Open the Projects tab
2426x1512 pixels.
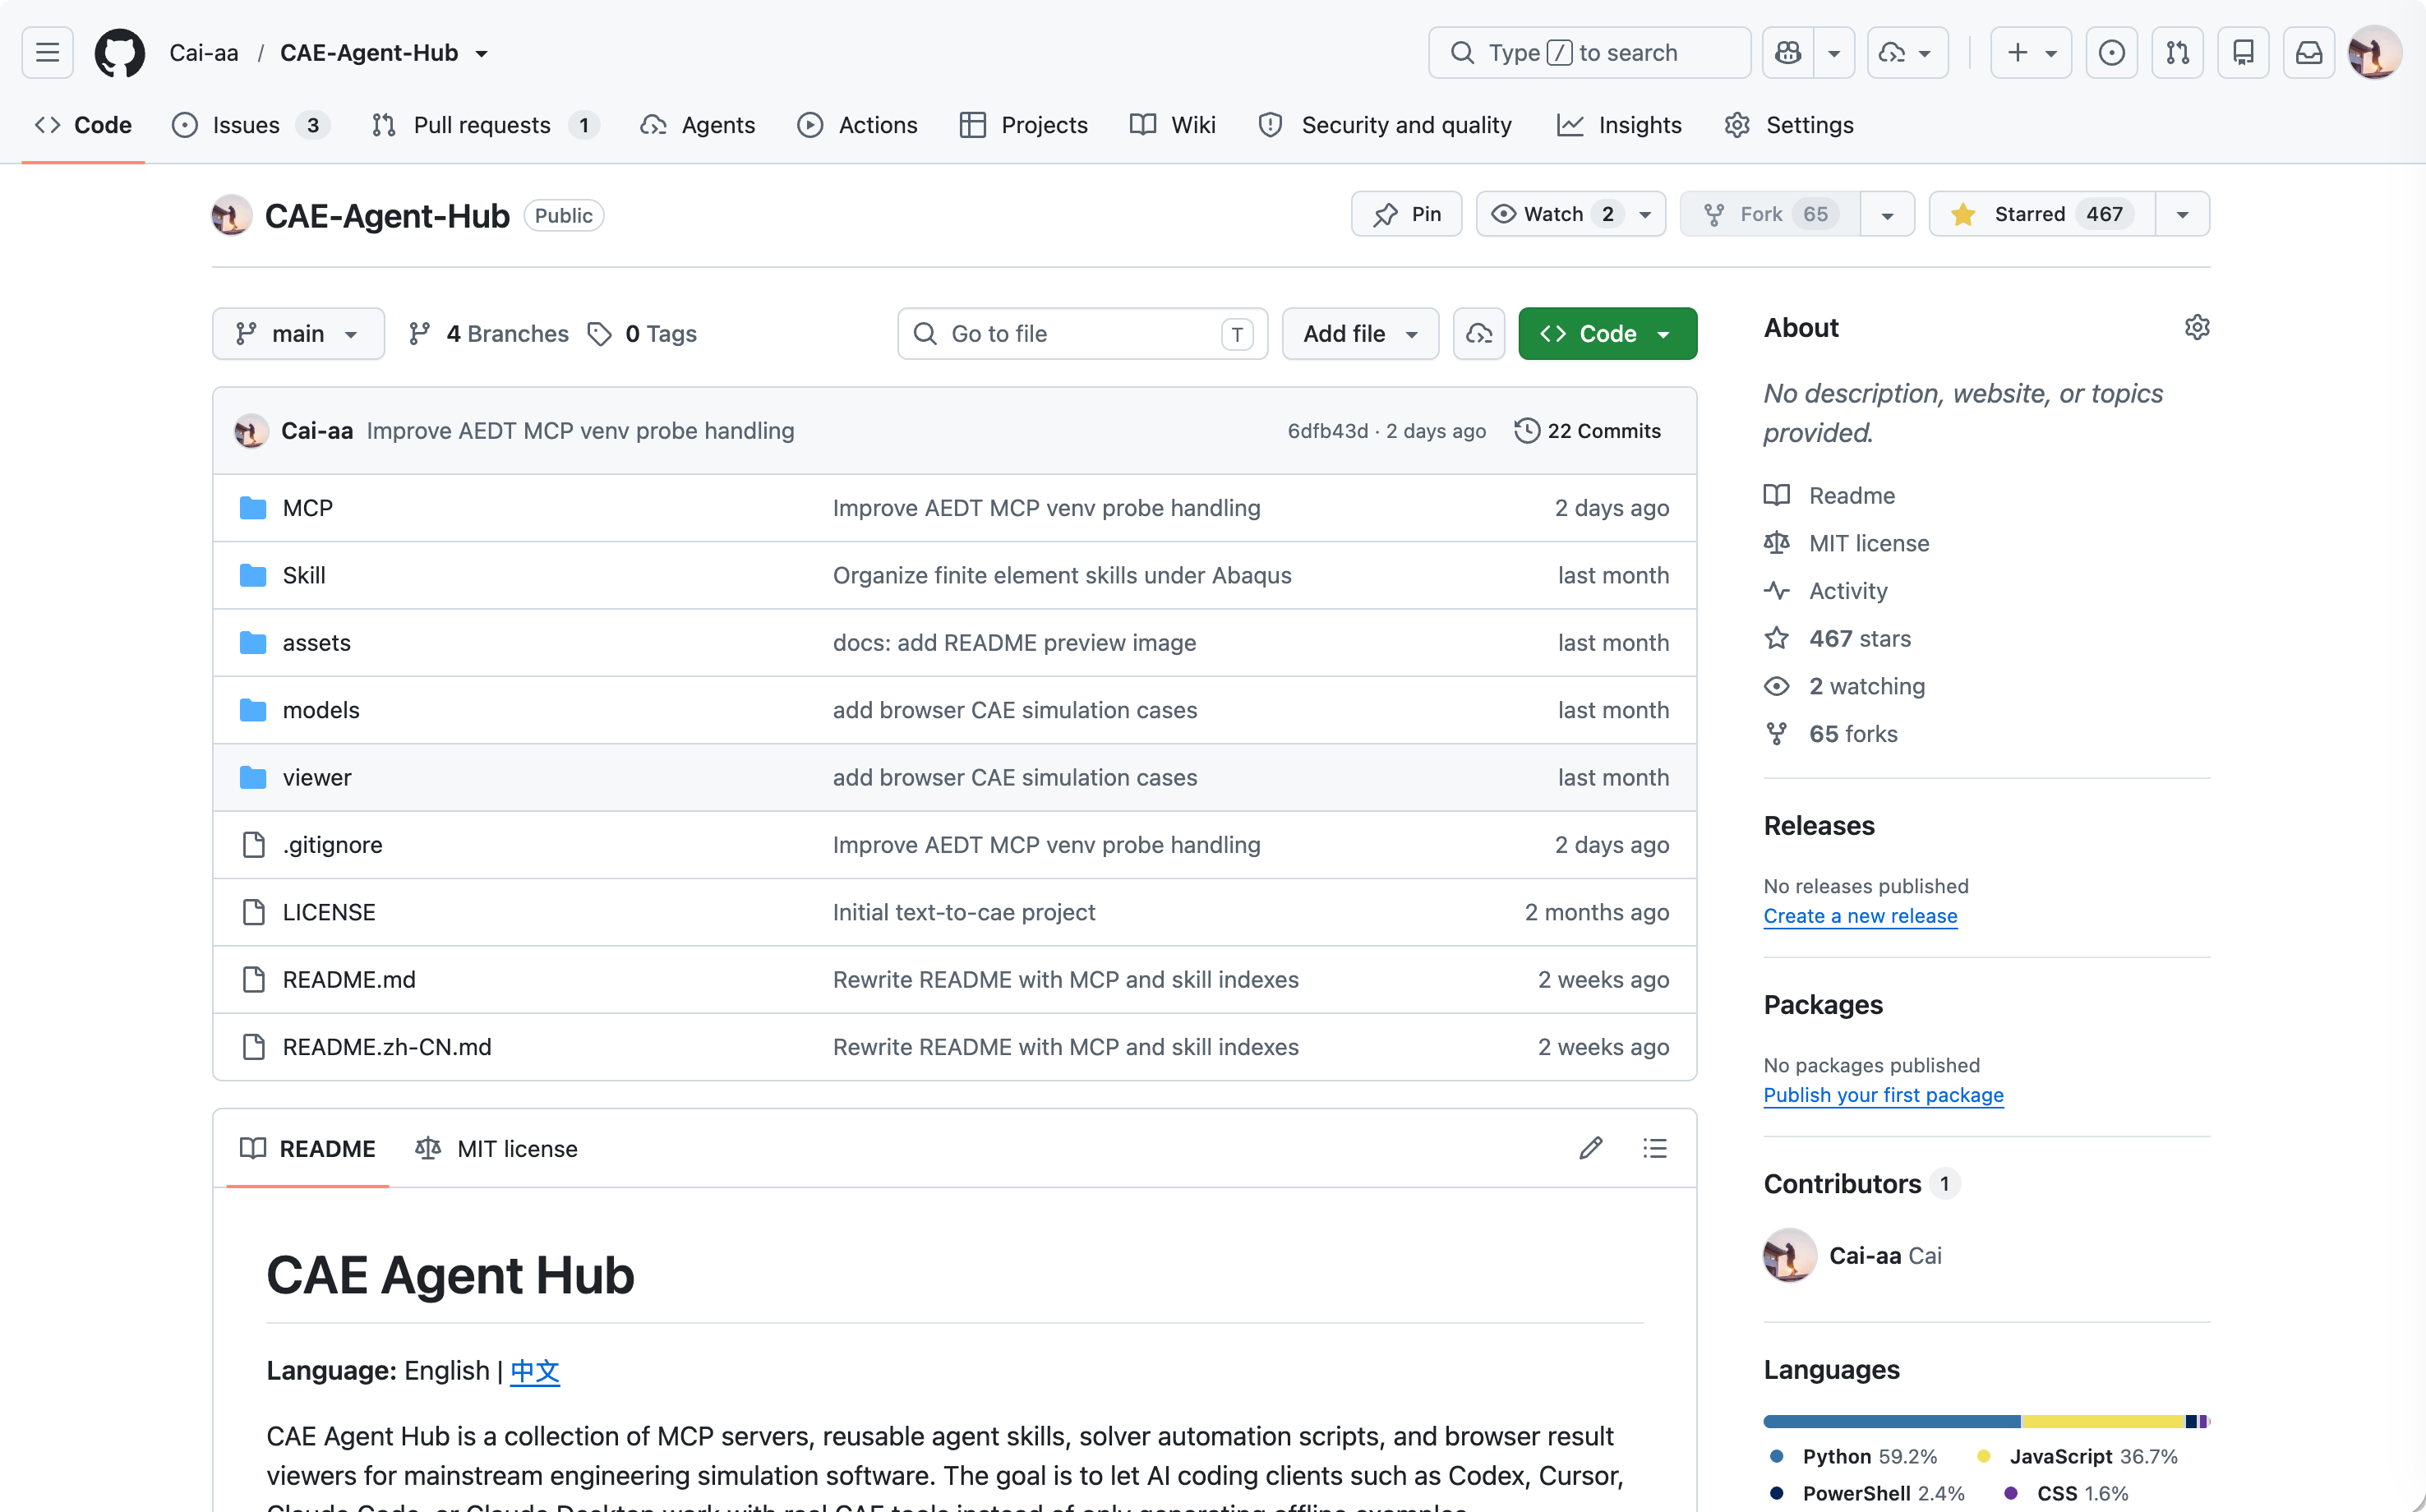(x=1023, y=125)
